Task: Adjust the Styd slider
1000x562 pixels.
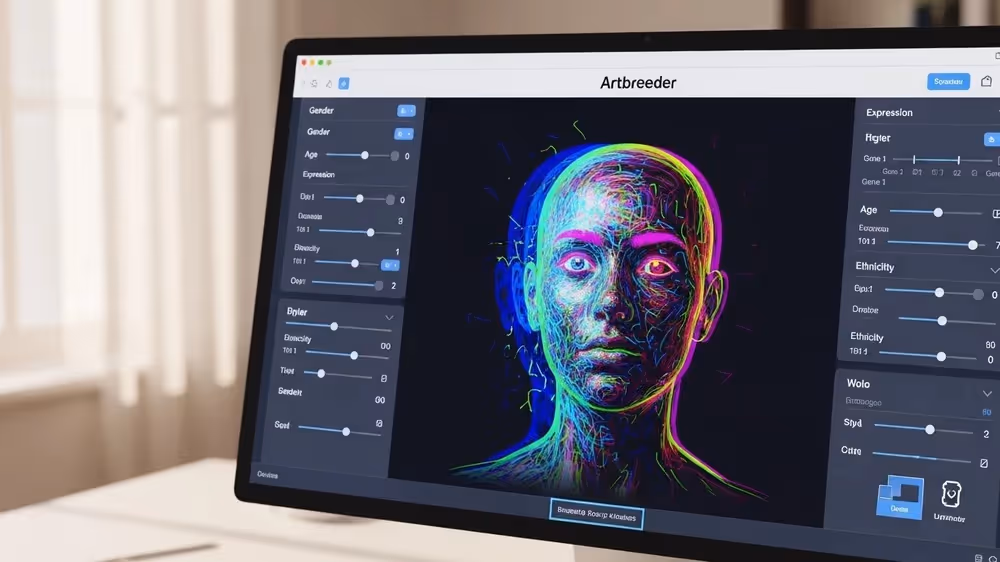Action: coord(930,429)
